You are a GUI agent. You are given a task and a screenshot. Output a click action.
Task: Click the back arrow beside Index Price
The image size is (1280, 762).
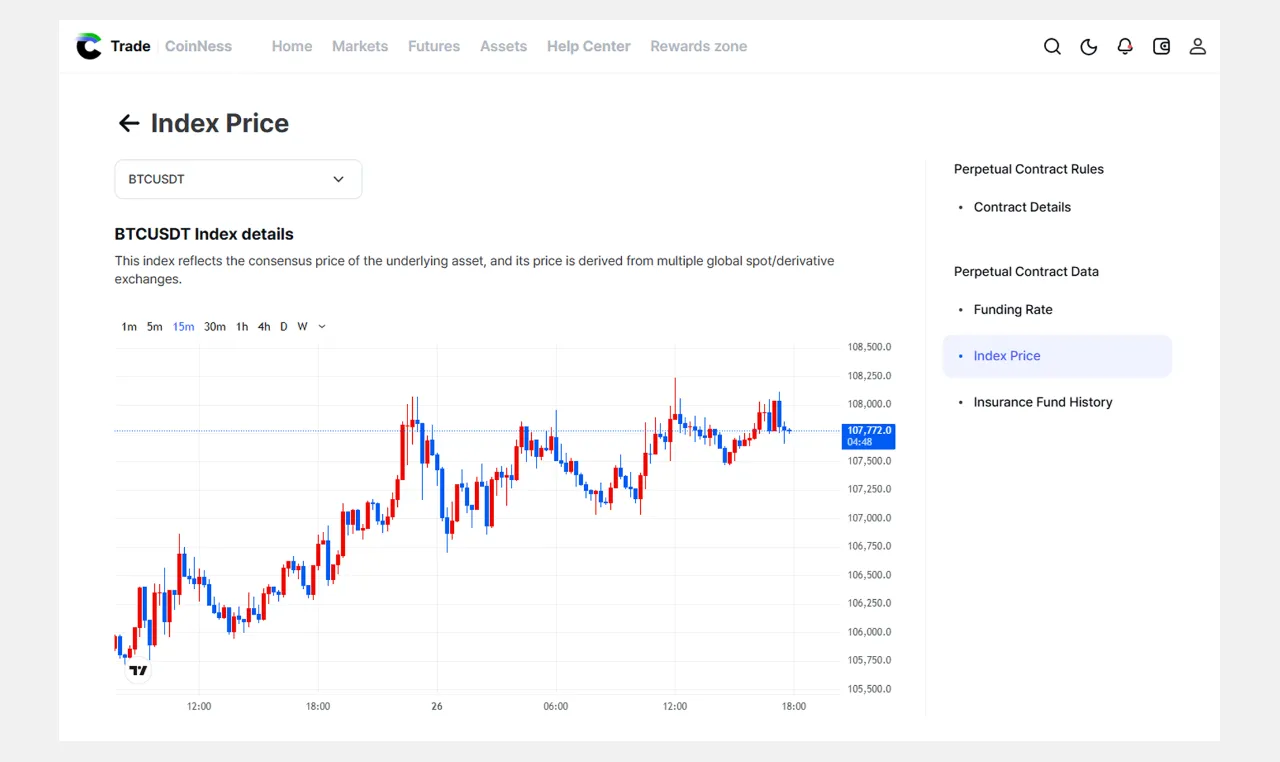(x=129, y=123)
